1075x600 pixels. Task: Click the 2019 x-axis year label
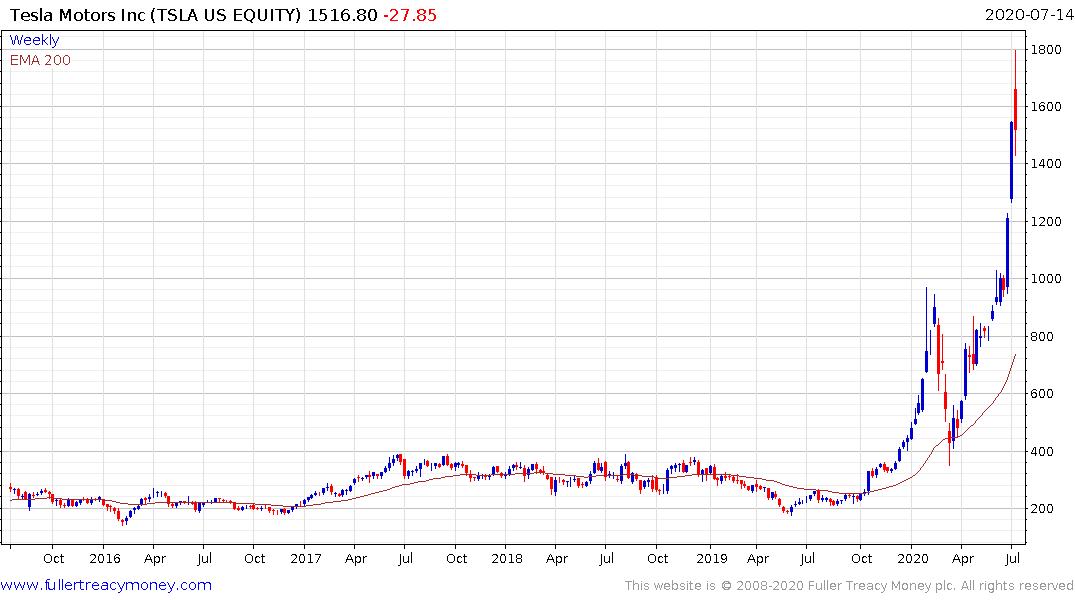[x=712, y=559]
